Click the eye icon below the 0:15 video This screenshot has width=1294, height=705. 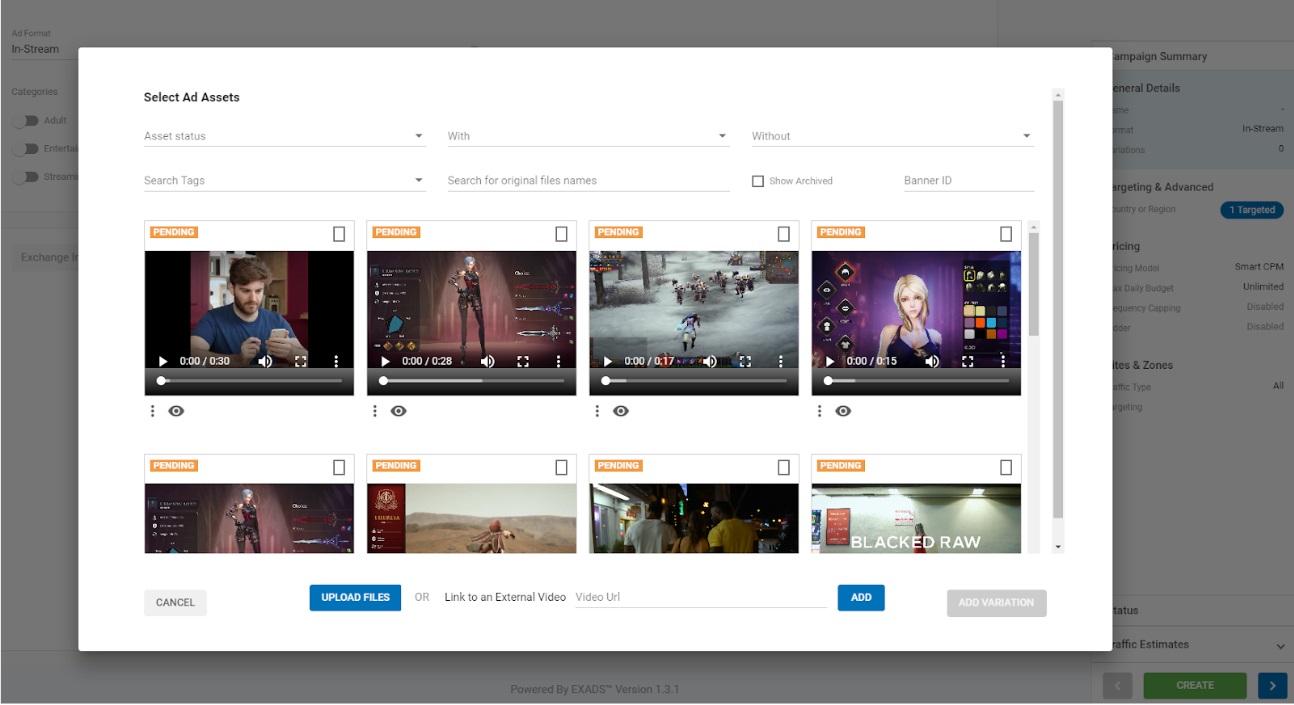(x=843, y=411)
